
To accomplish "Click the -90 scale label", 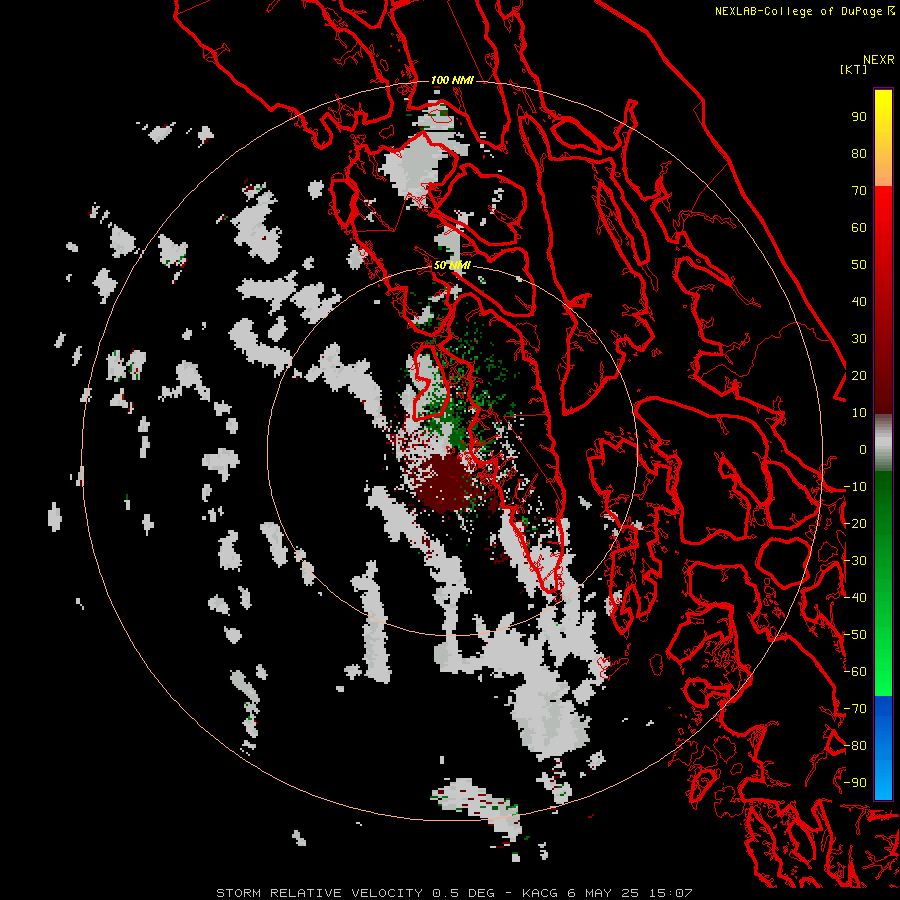I will tap(855, 783).
